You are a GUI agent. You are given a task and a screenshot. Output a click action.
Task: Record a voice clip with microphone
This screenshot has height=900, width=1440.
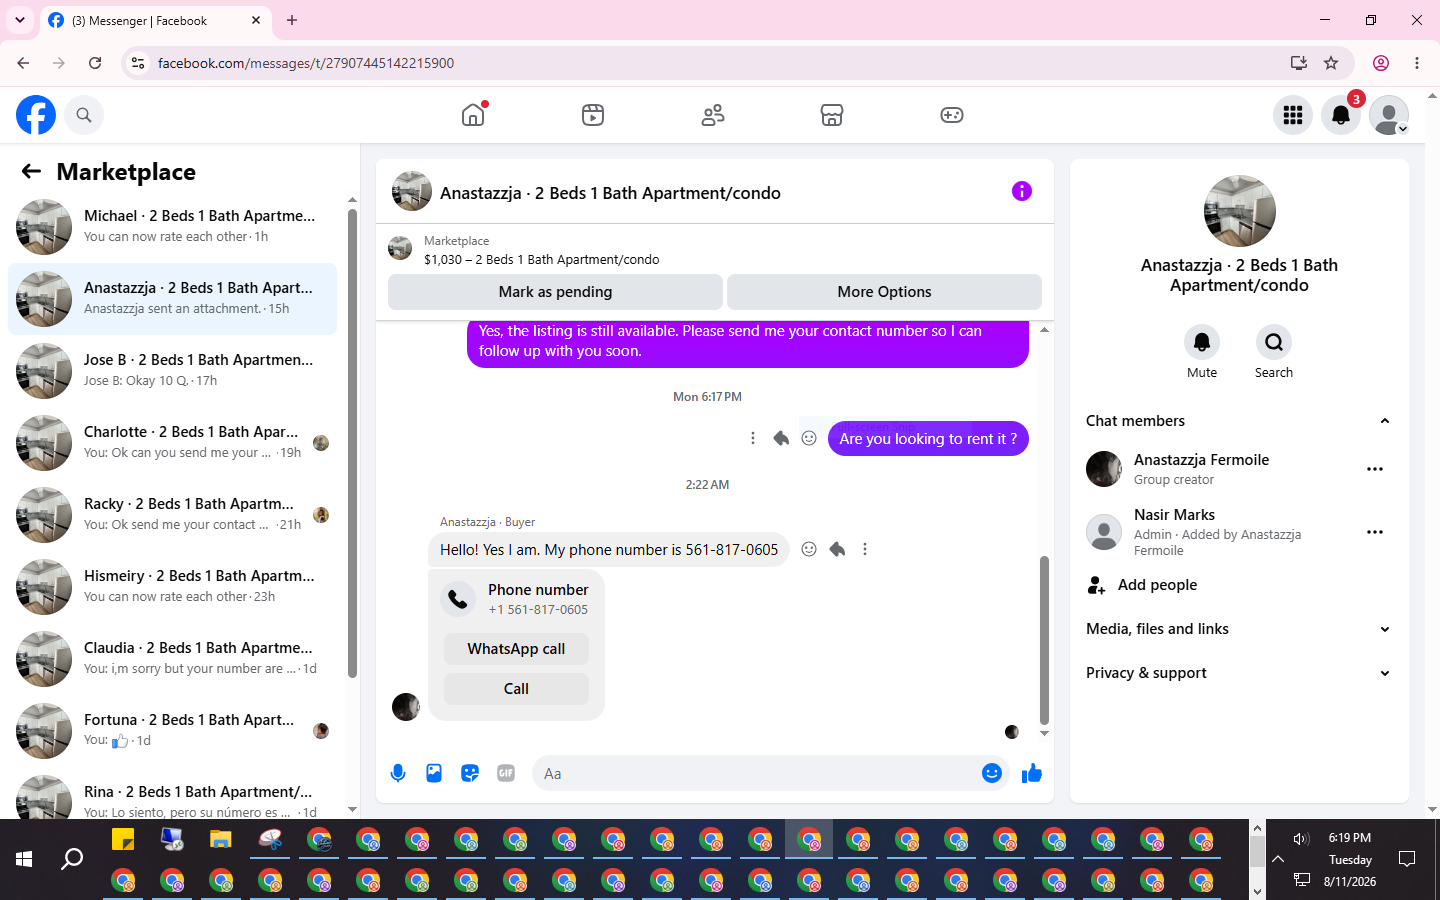398,773
